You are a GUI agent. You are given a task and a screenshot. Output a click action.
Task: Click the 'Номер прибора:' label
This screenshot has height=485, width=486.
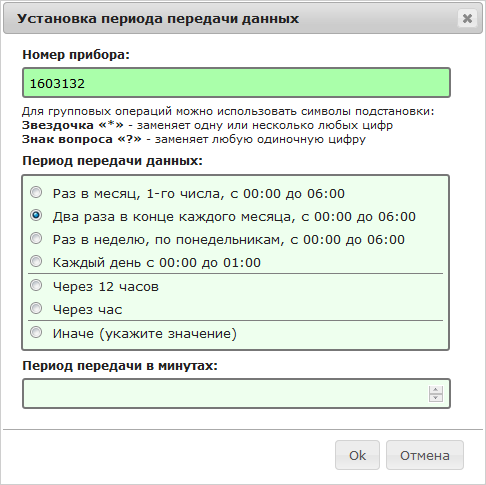tap(76, 54)
